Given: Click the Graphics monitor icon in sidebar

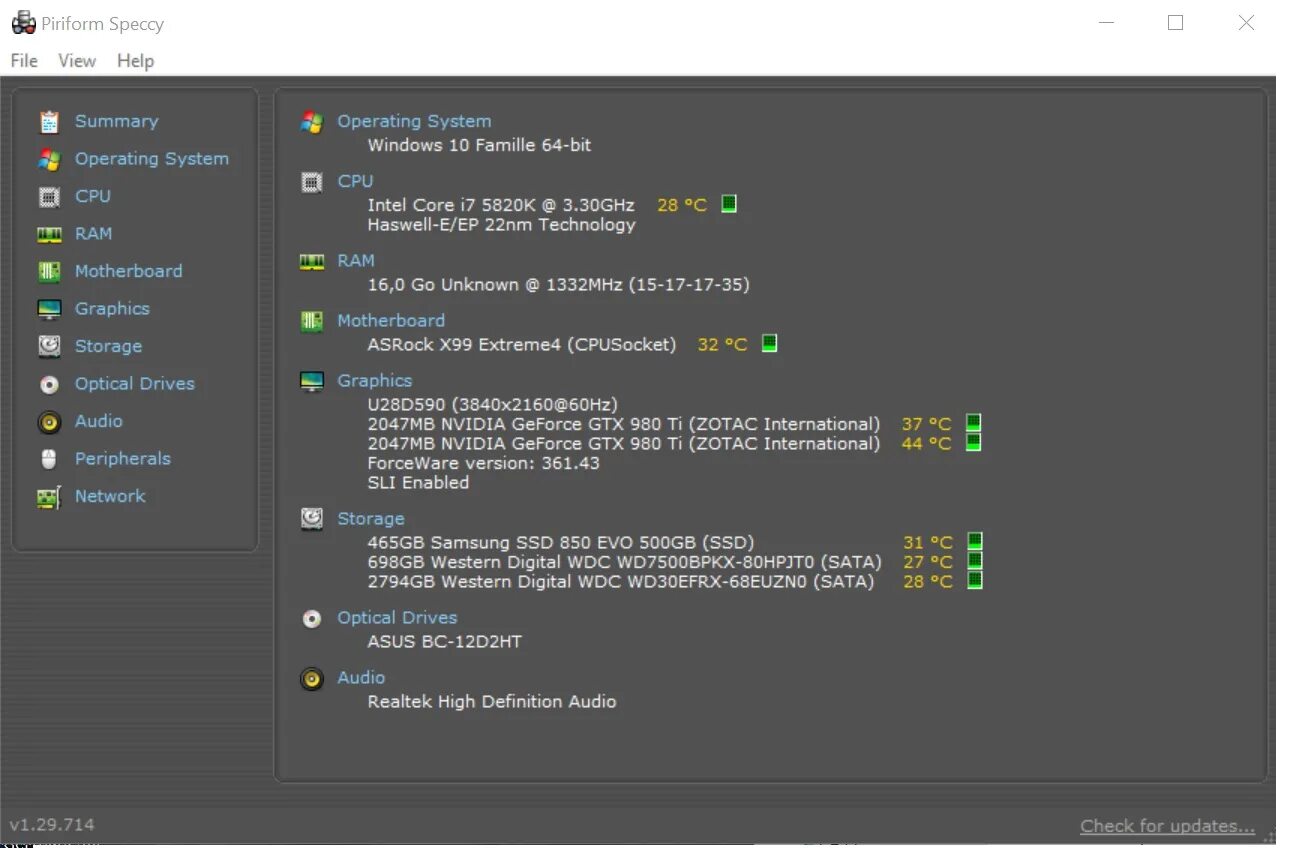Looking at the screenshot, I should (49, 309).
